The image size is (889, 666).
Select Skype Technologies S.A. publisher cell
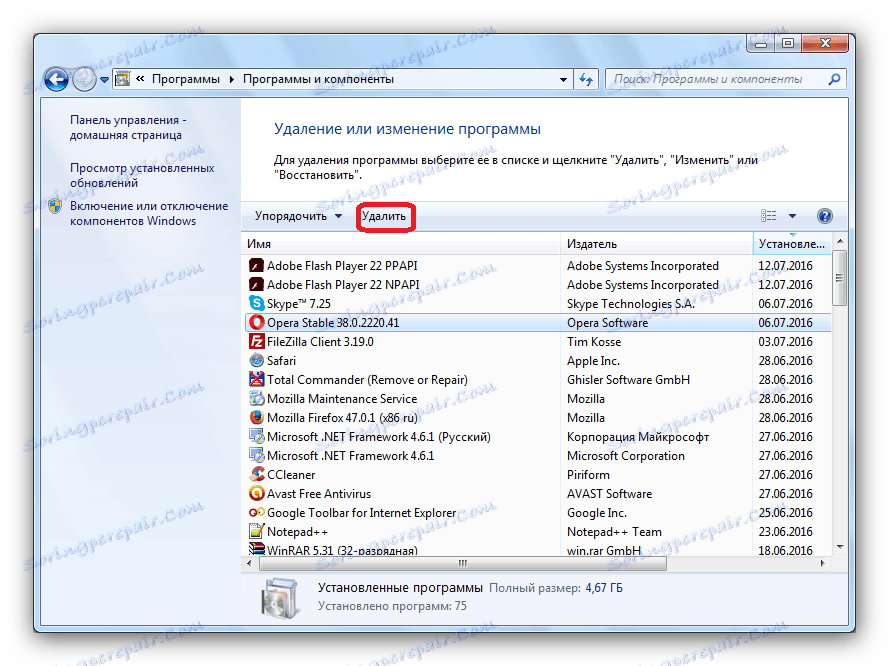(x=630, y=303)
